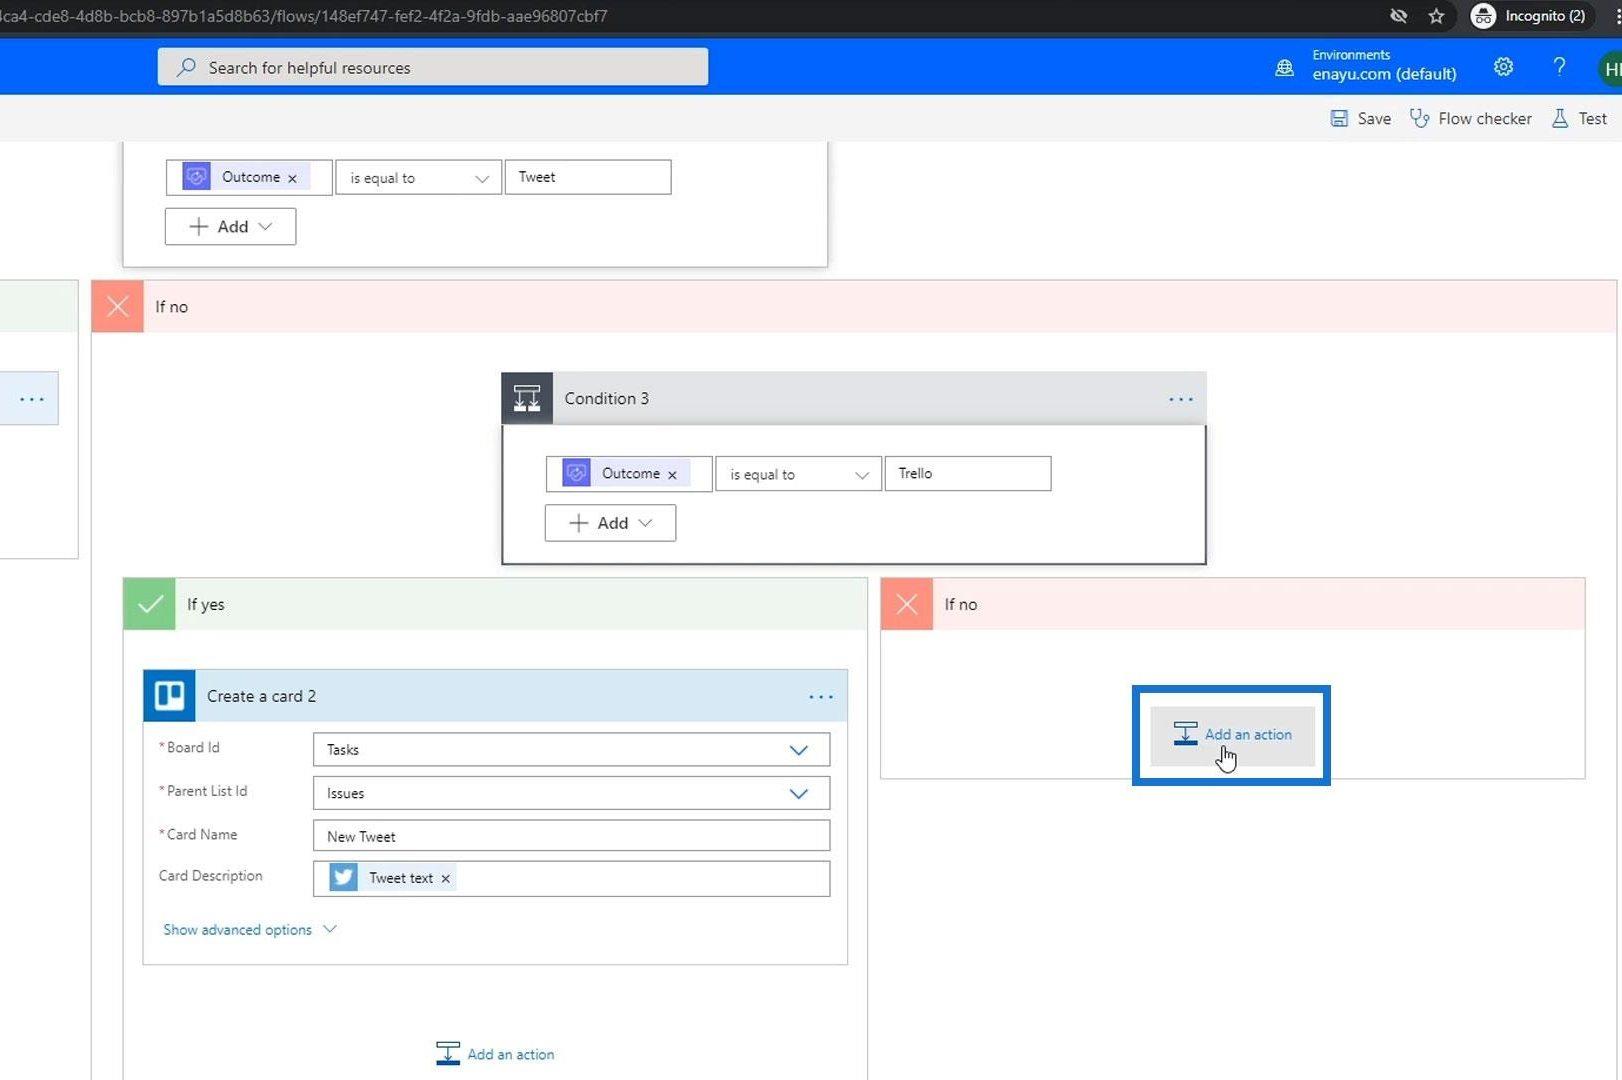Click the user avatar in top right

tap(1610, 68)
